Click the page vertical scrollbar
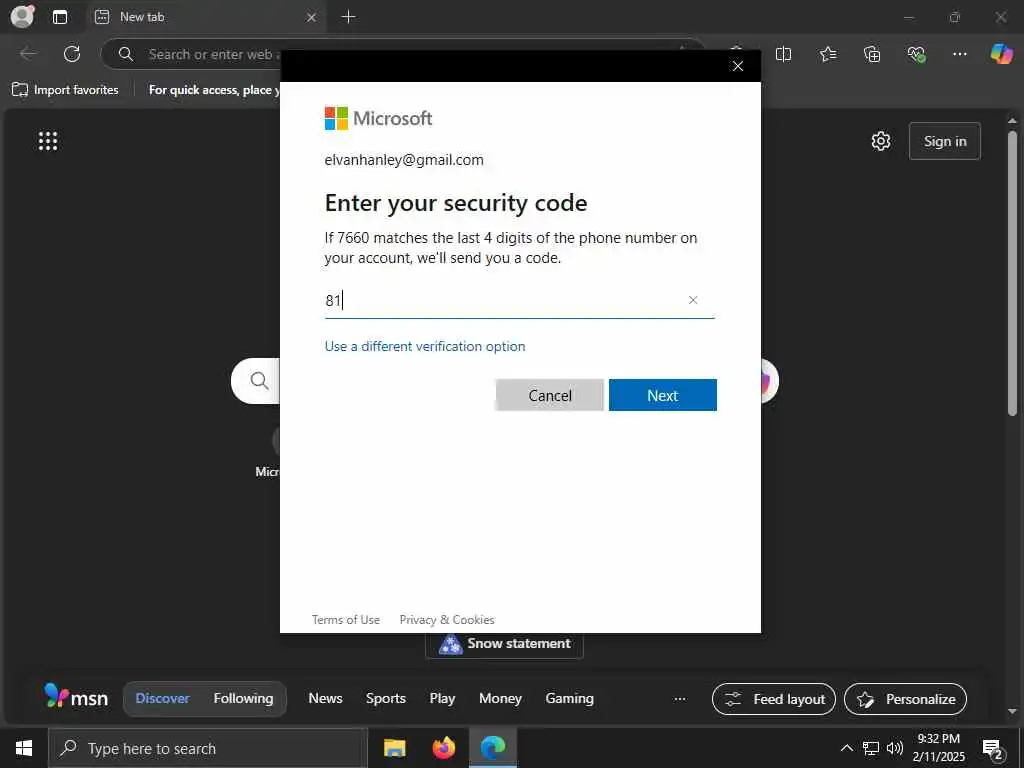The width and height of the screenshot is (1024, 768). coord(1012,274)
